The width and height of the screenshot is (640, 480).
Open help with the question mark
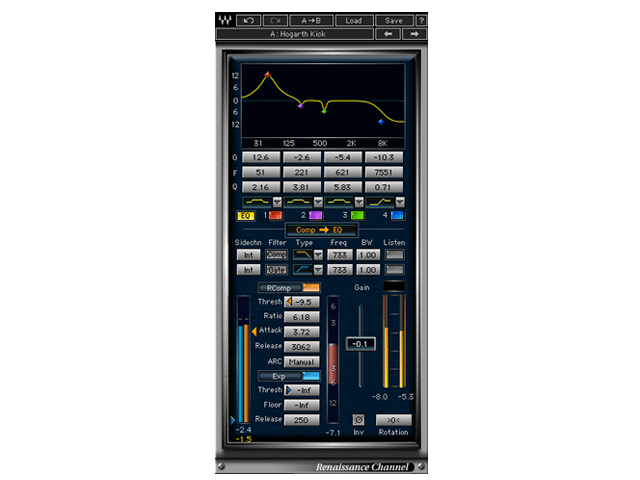pyautogui.click(x=421, y=20)
